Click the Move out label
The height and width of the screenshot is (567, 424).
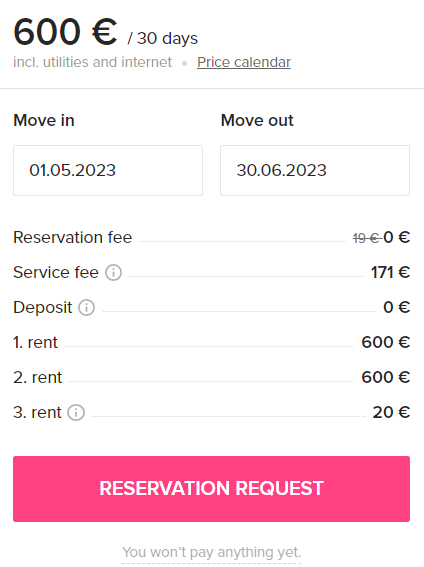(x=257, y=120)
